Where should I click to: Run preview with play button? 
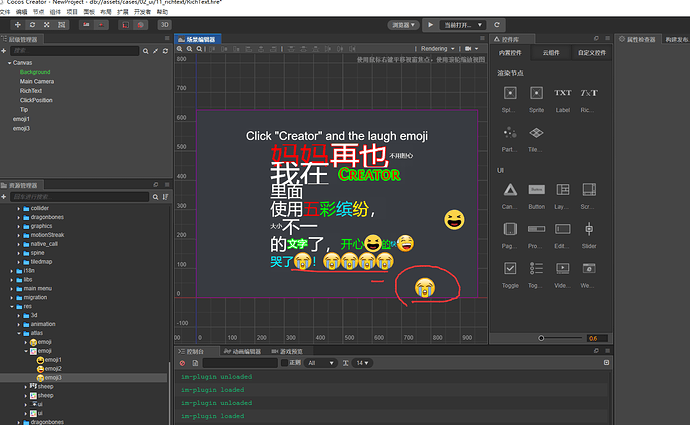click(430, 25)
